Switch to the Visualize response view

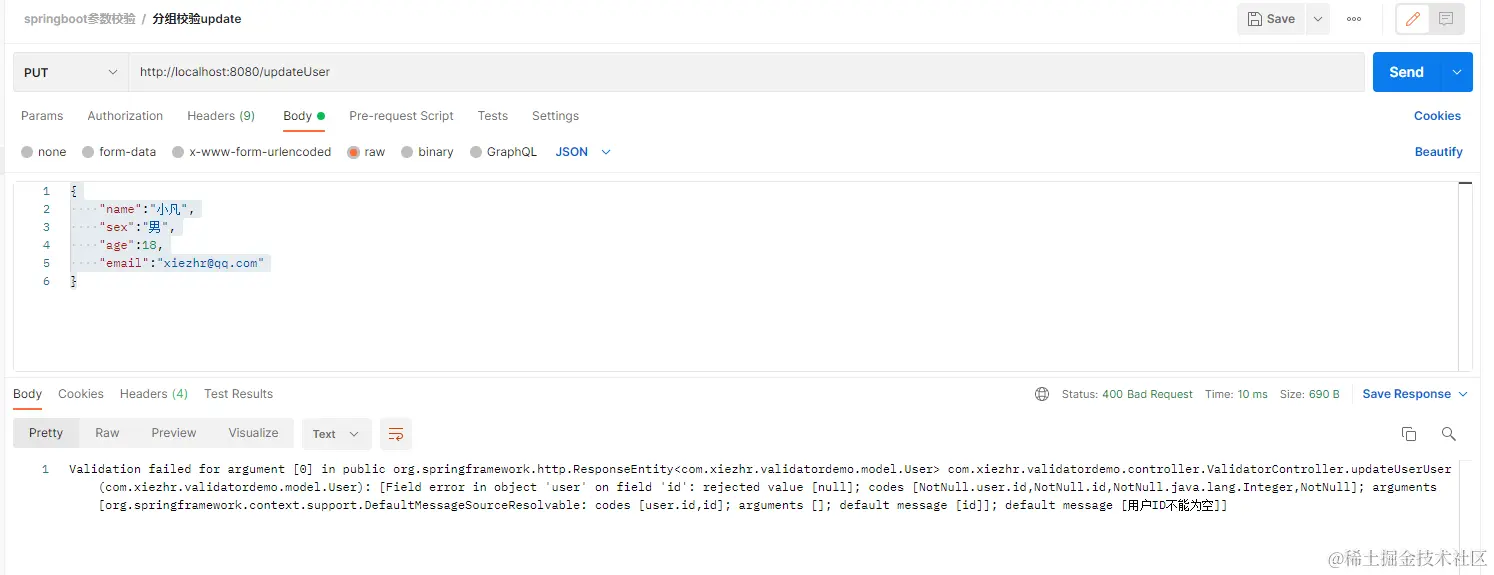(x=253, y=433)
